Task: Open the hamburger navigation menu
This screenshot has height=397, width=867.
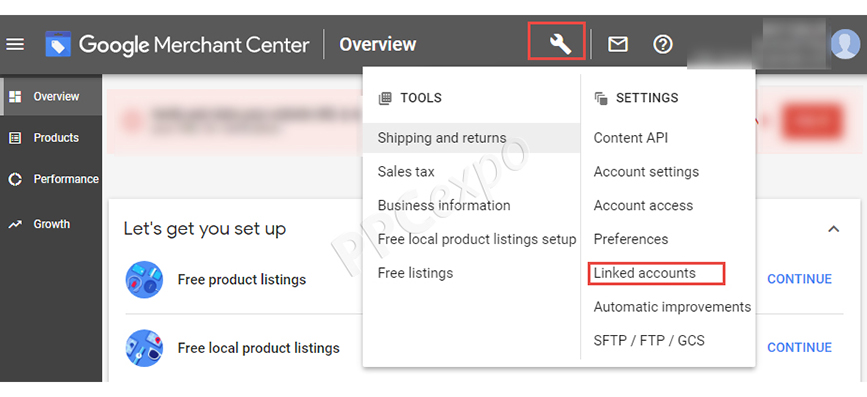Action: (x=15, y=44)
